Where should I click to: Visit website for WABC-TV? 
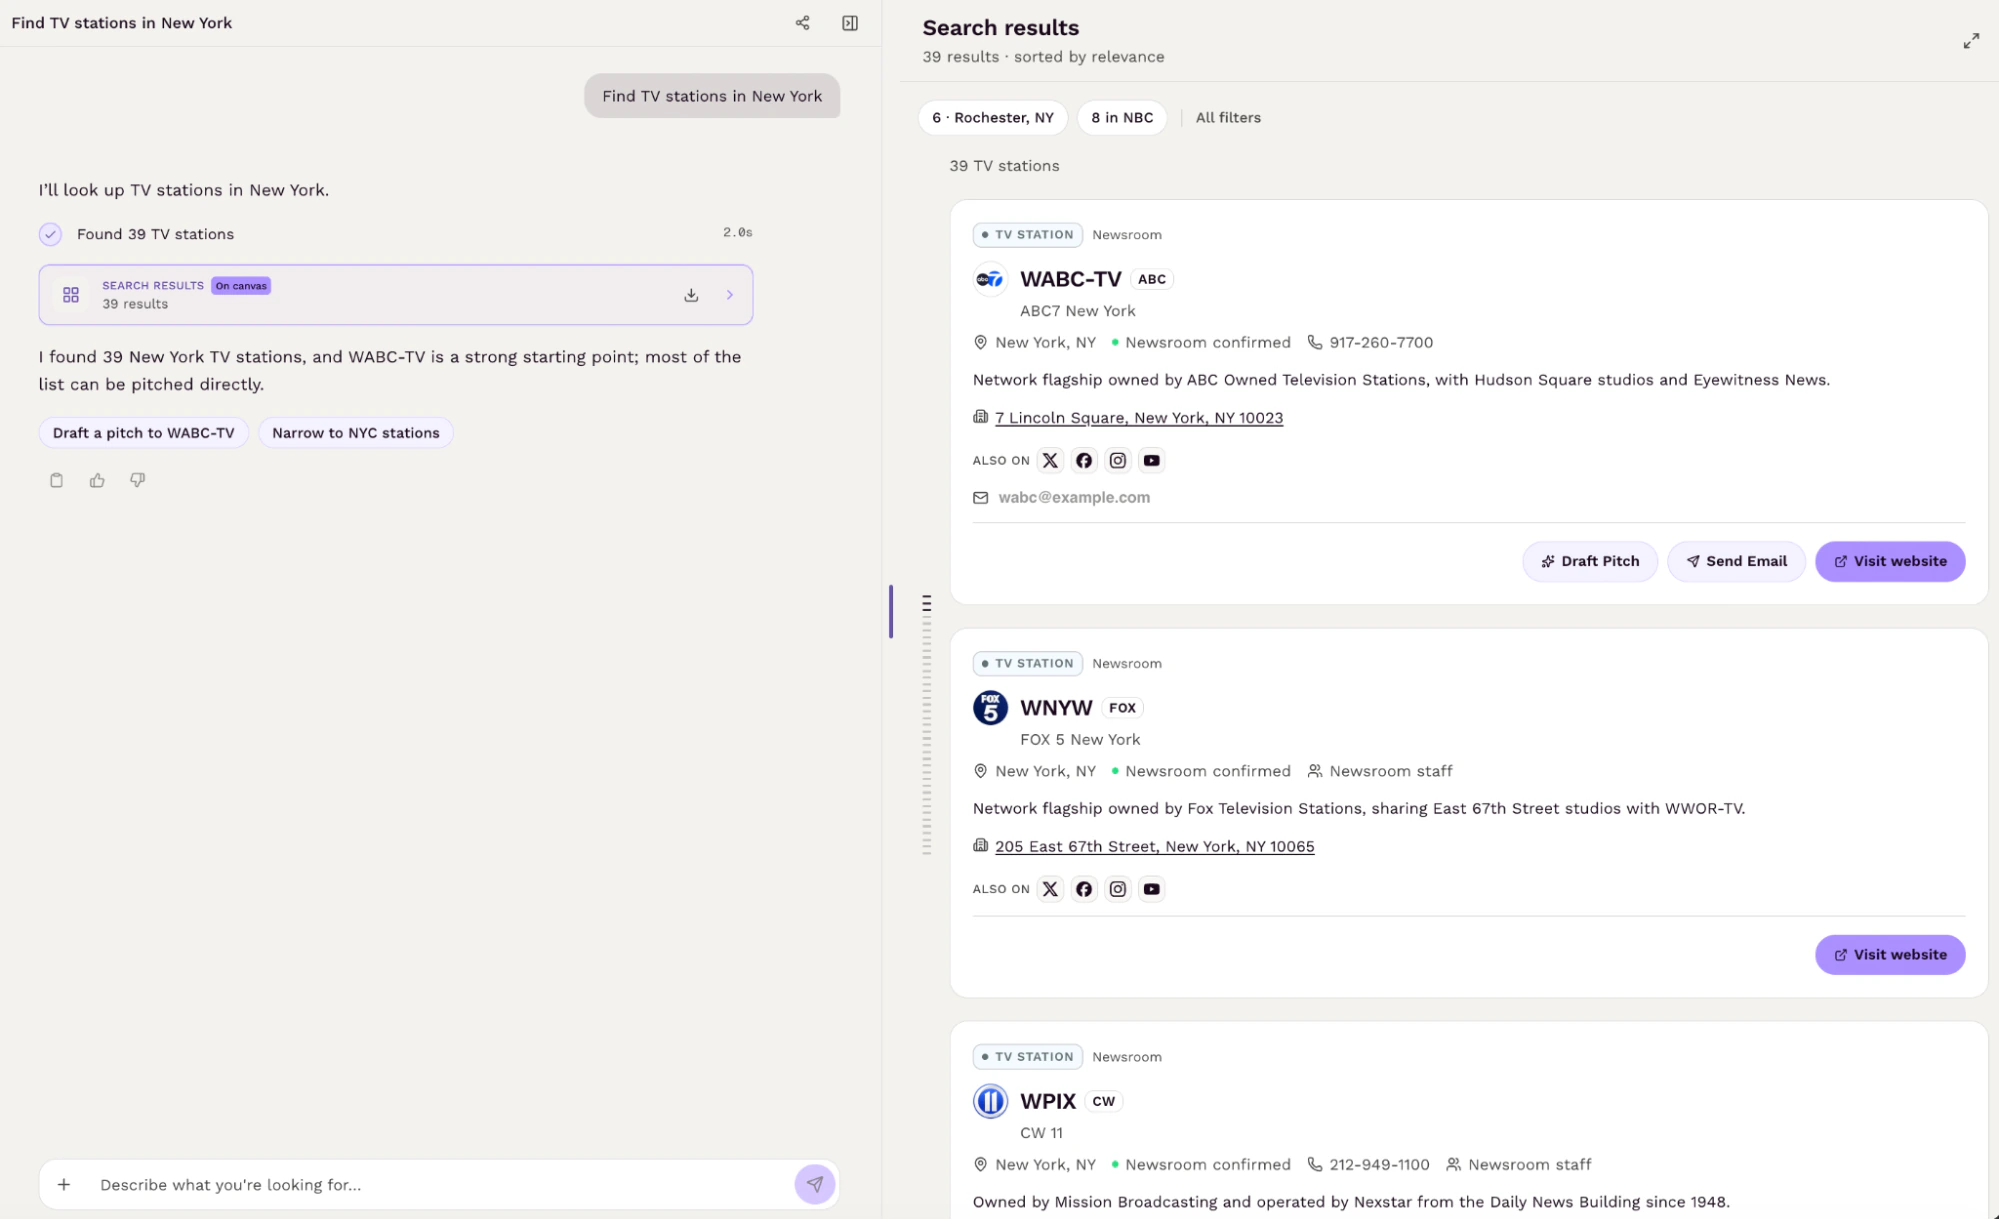click(1890, 561)
